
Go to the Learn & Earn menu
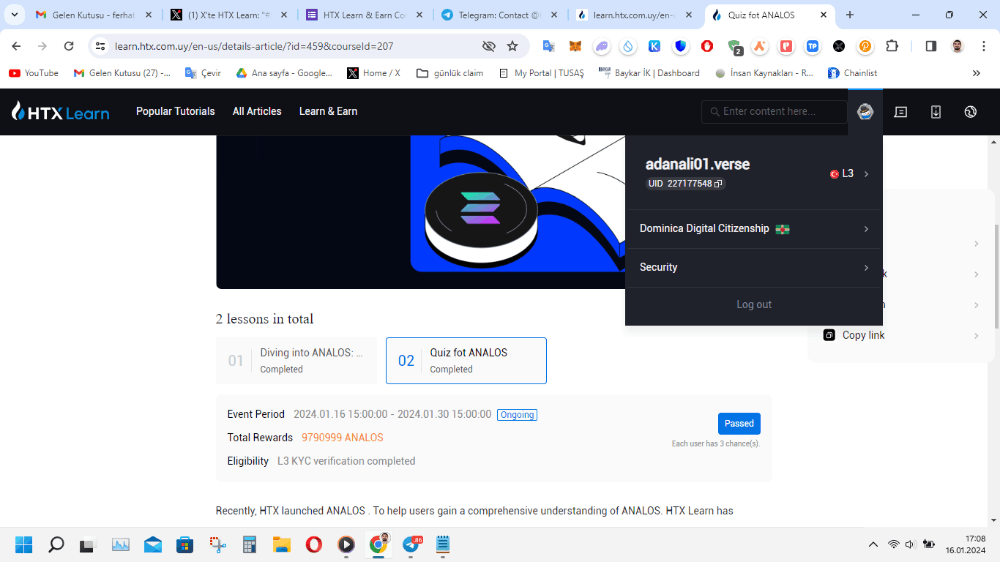[328, 112]
